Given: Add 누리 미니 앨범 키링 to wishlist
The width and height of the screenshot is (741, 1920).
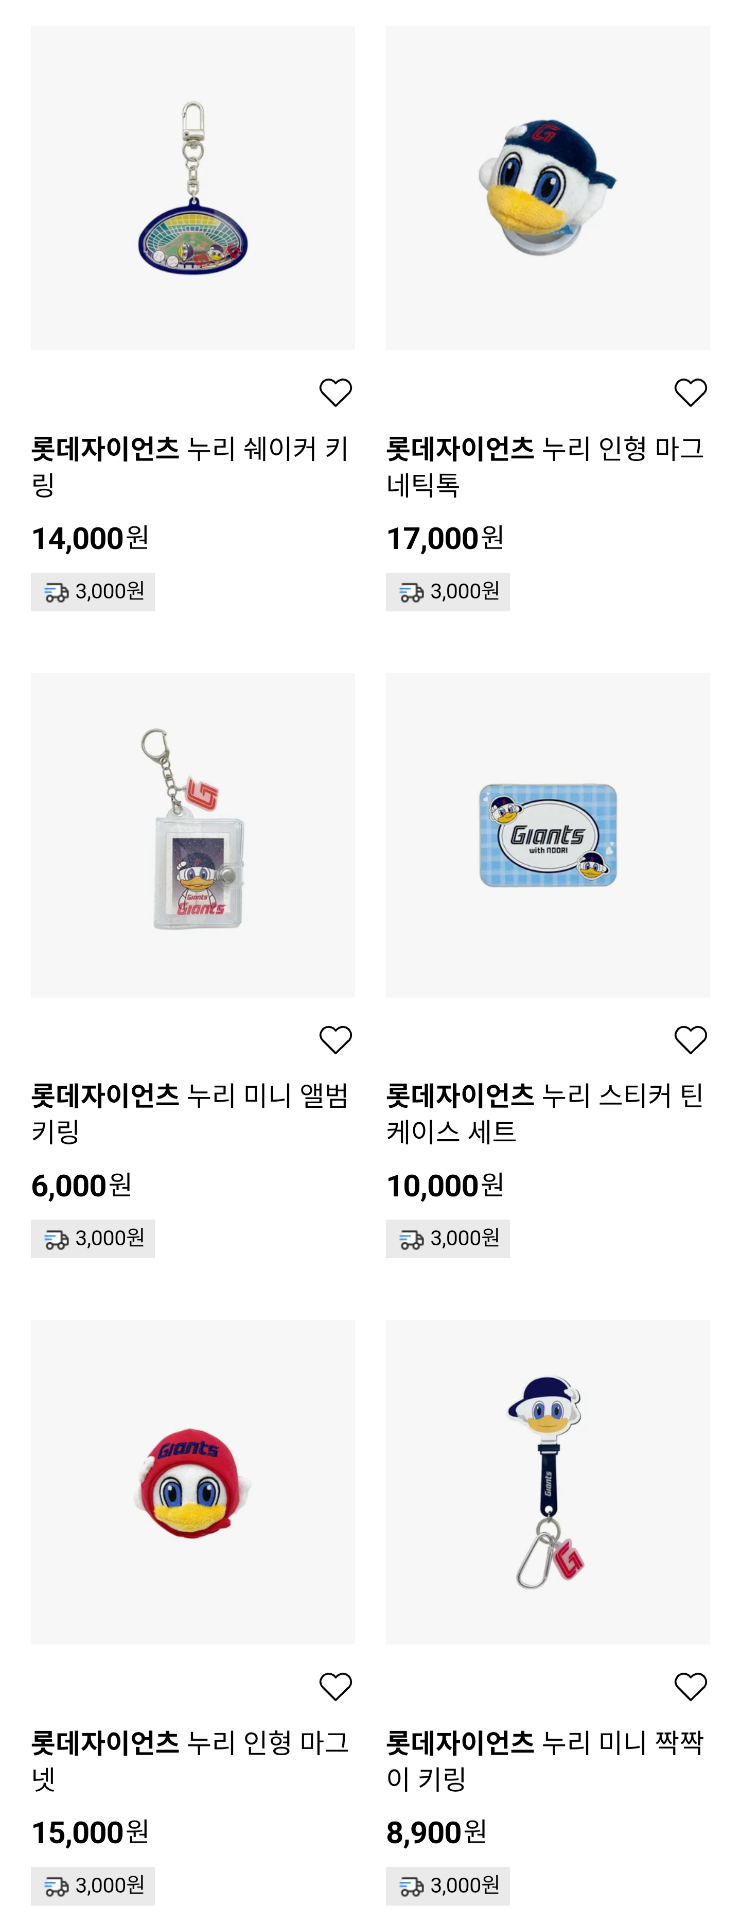Looking at the screenshot, I should [x=336, y=1040].
